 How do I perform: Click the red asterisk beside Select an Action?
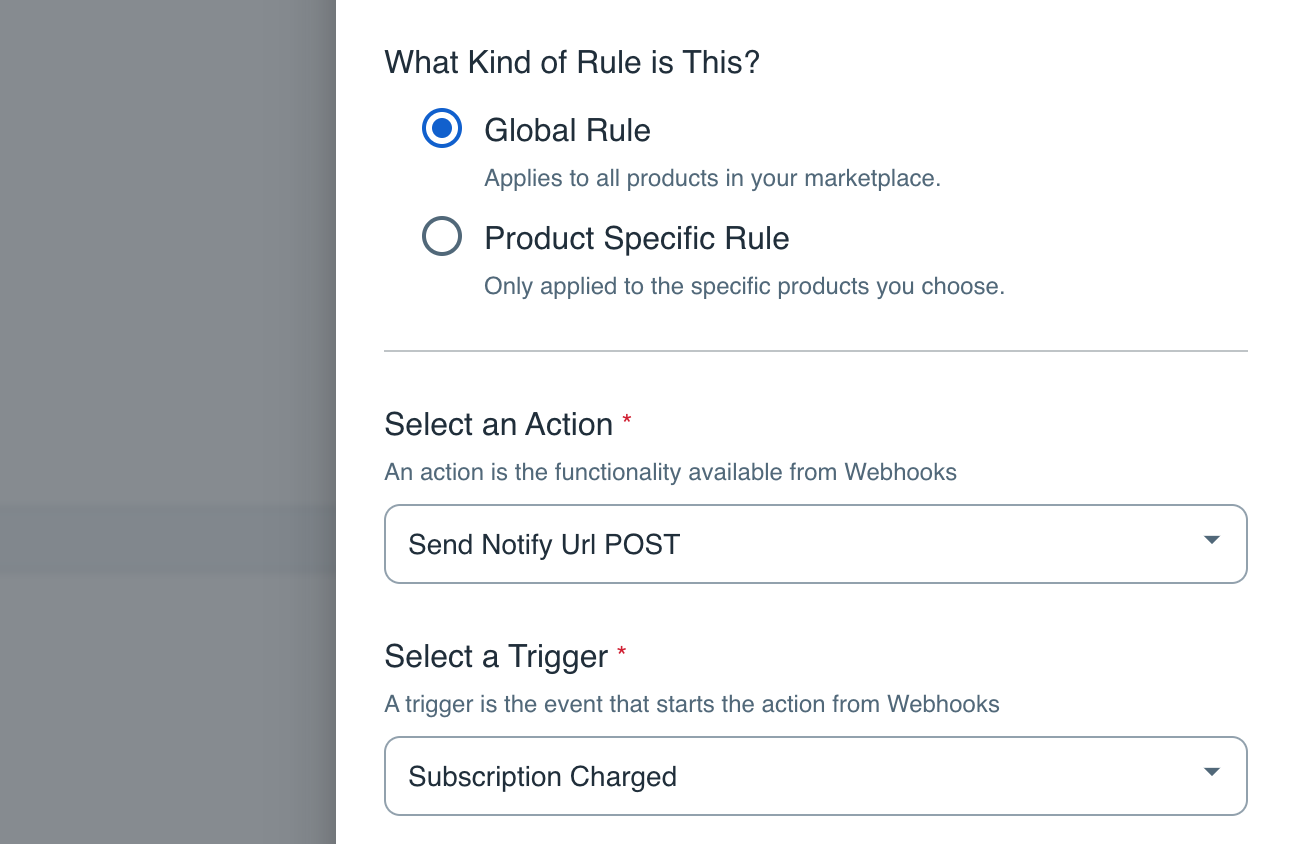[x=627, y=421]
